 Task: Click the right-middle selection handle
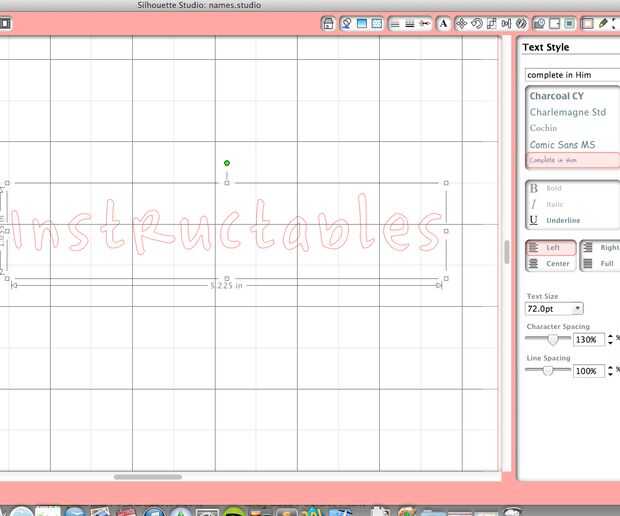pyautogui.click(x=446, y=231)
